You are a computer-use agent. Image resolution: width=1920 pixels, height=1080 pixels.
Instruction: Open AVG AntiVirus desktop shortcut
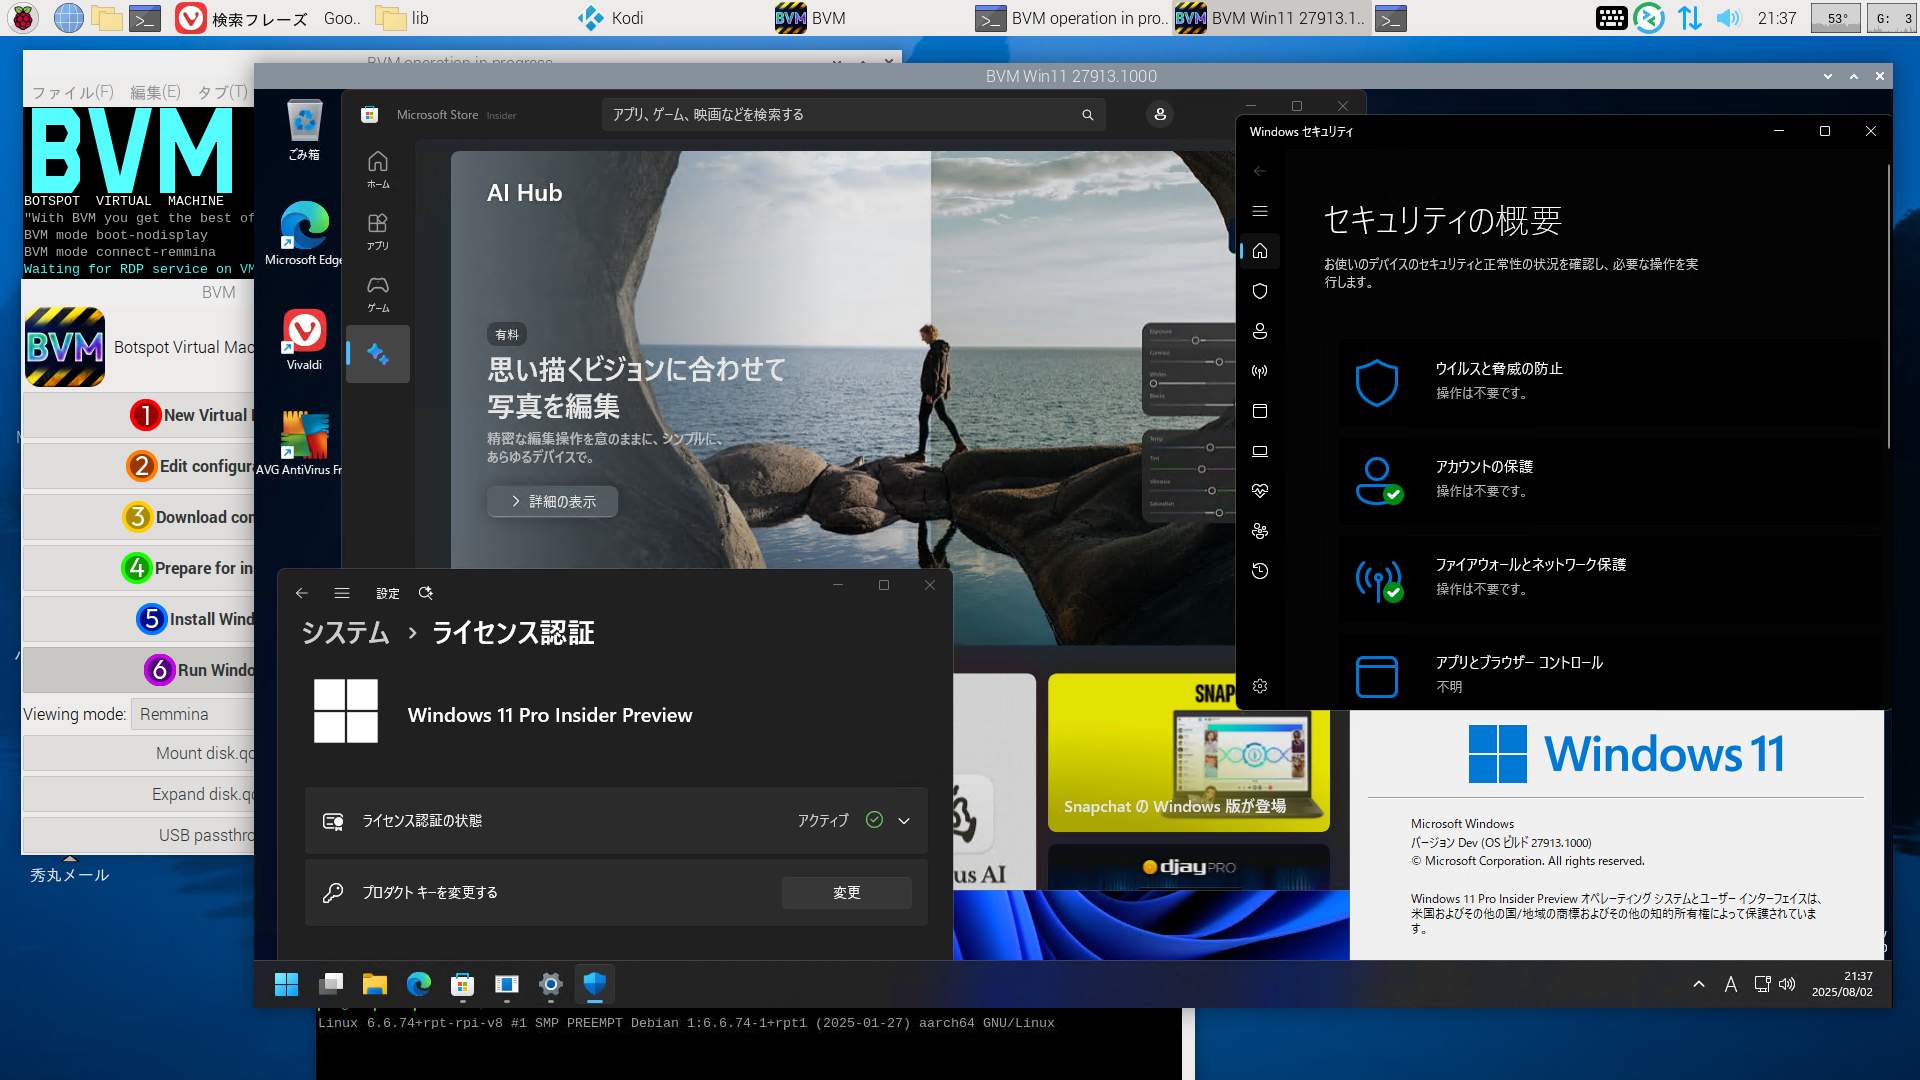coord(302,443)
